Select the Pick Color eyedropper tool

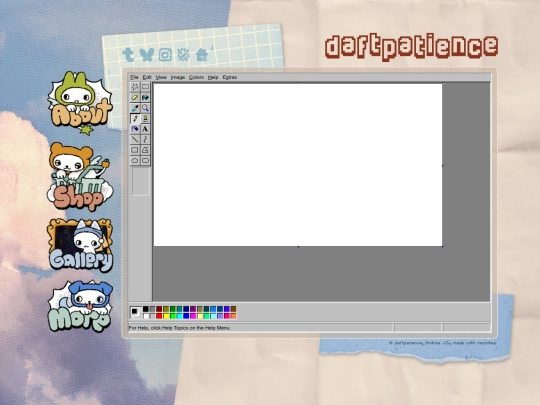click(135, 108)
